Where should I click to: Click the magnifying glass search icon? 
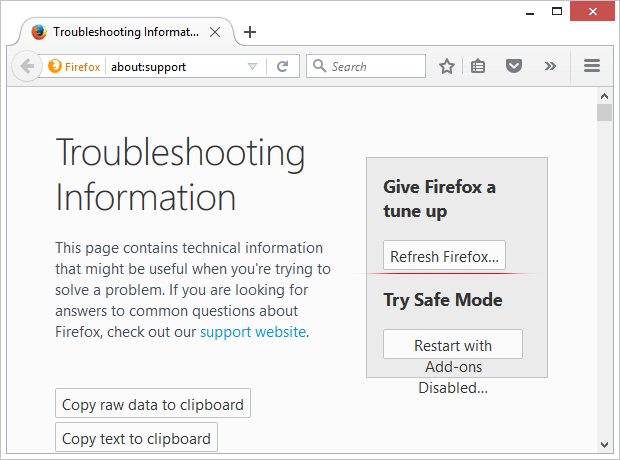point(319,66)
